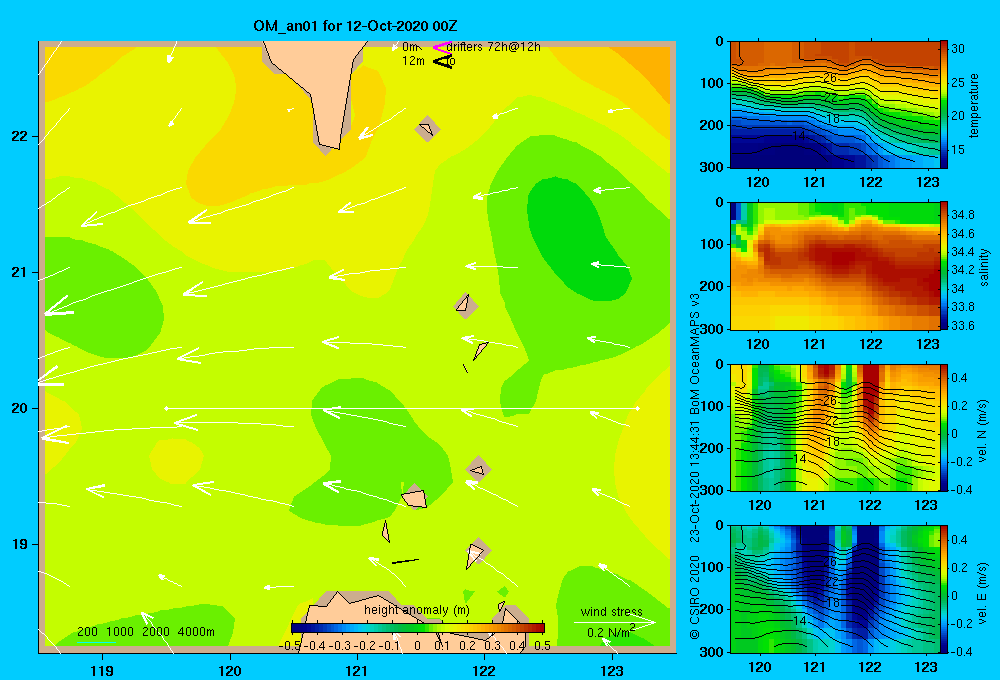Image resolution: width=1000 pixels, height=680 pixels.
Task: Open the eastward velocity section panel
Action: [x=835, y=589]
